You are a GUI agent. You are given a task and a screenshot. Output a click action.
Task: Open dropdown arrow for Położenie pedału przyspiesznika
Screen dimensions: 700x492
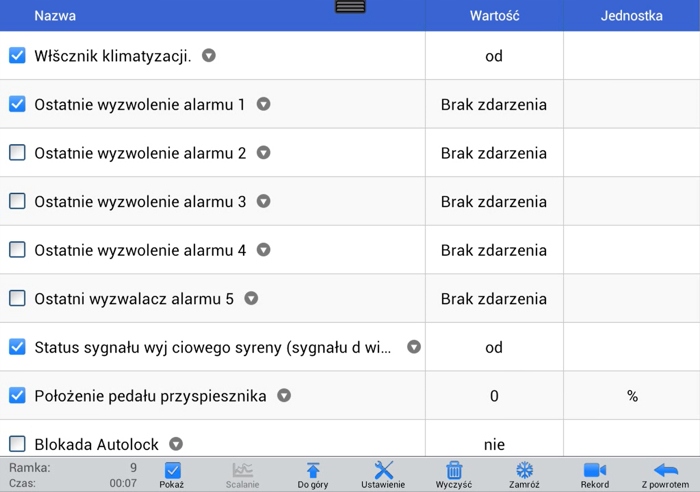[x=284, y=396]
